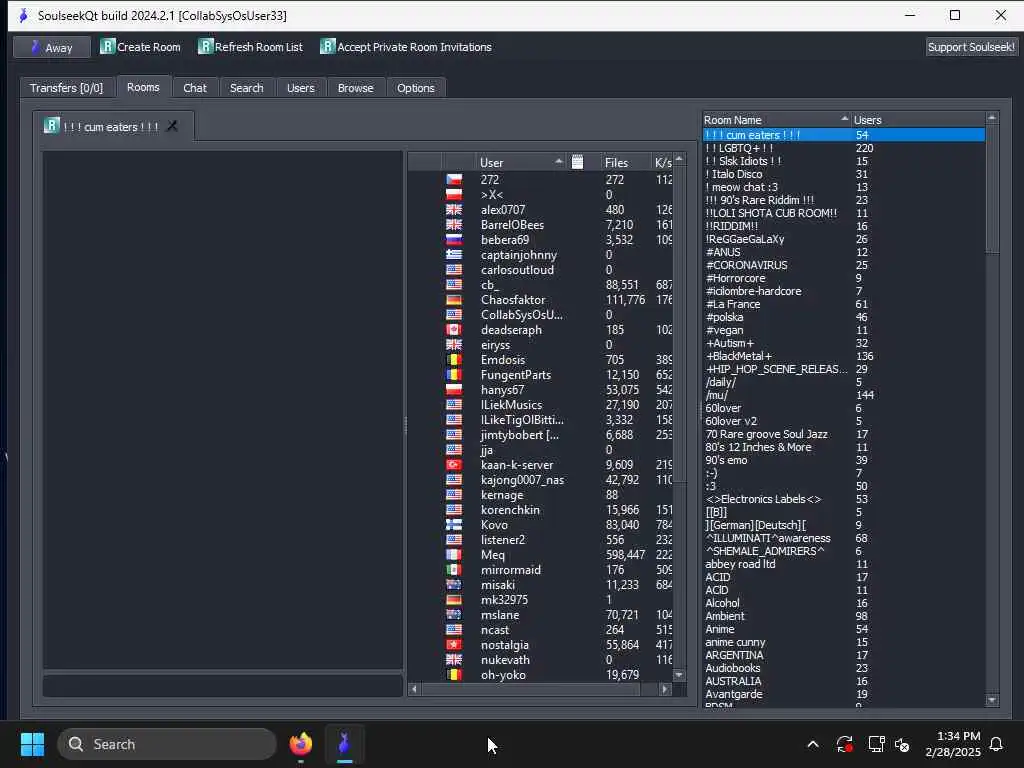Click the Accept Private Room Invitations icon

327,46
